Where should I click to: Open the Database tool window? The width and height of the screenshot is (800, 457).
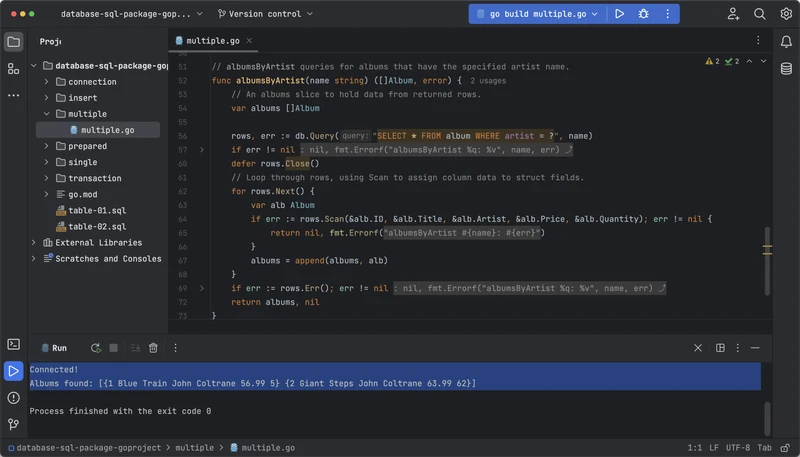[787, 66]
